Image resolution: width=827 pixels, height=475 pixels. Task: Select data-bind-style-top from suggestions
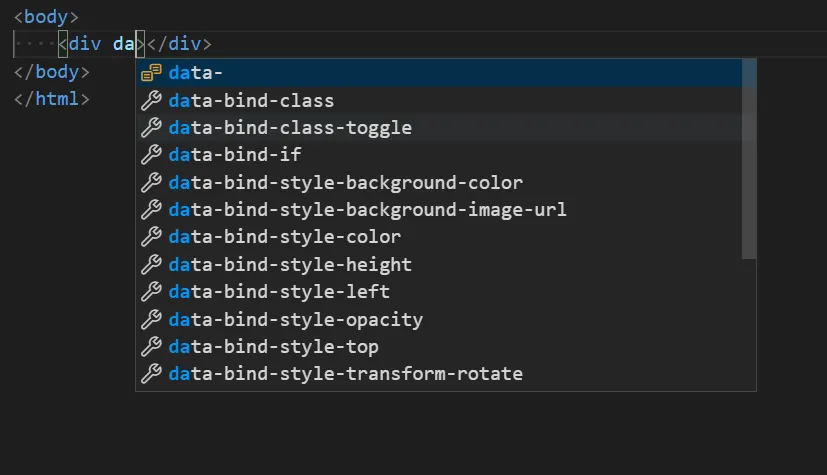[x=273, y=347]
